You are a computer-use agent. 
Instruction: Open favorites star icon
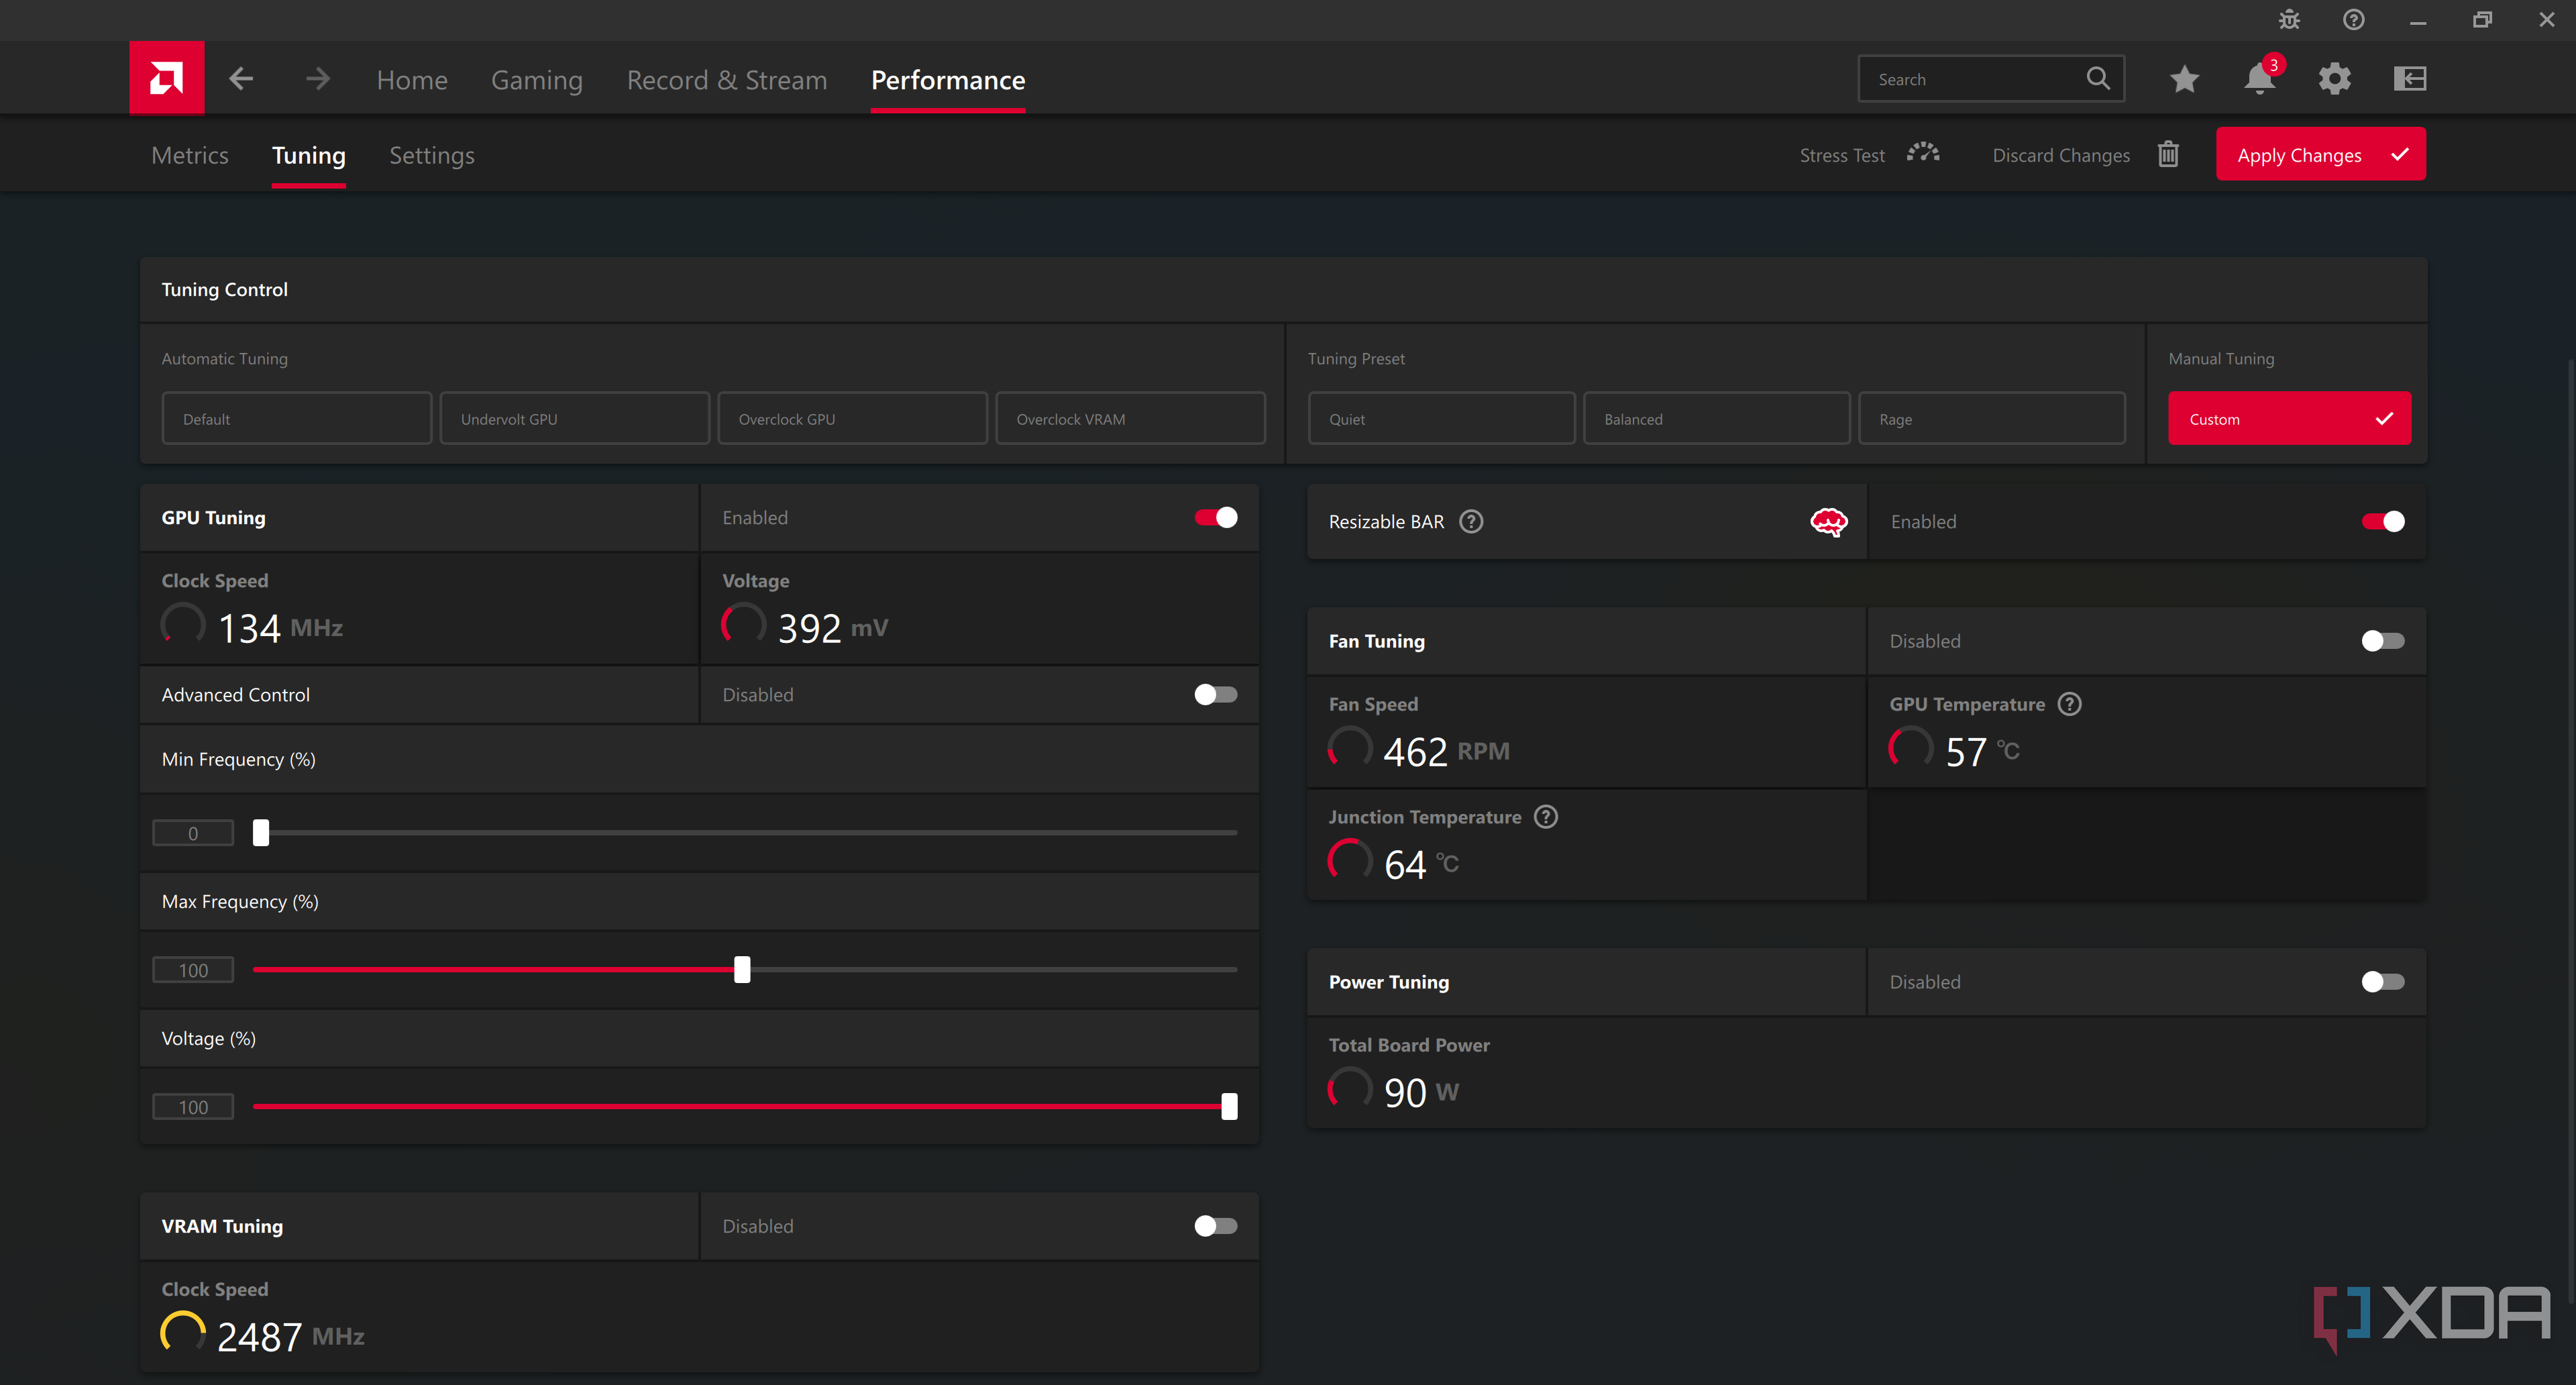pos(2184,78)
